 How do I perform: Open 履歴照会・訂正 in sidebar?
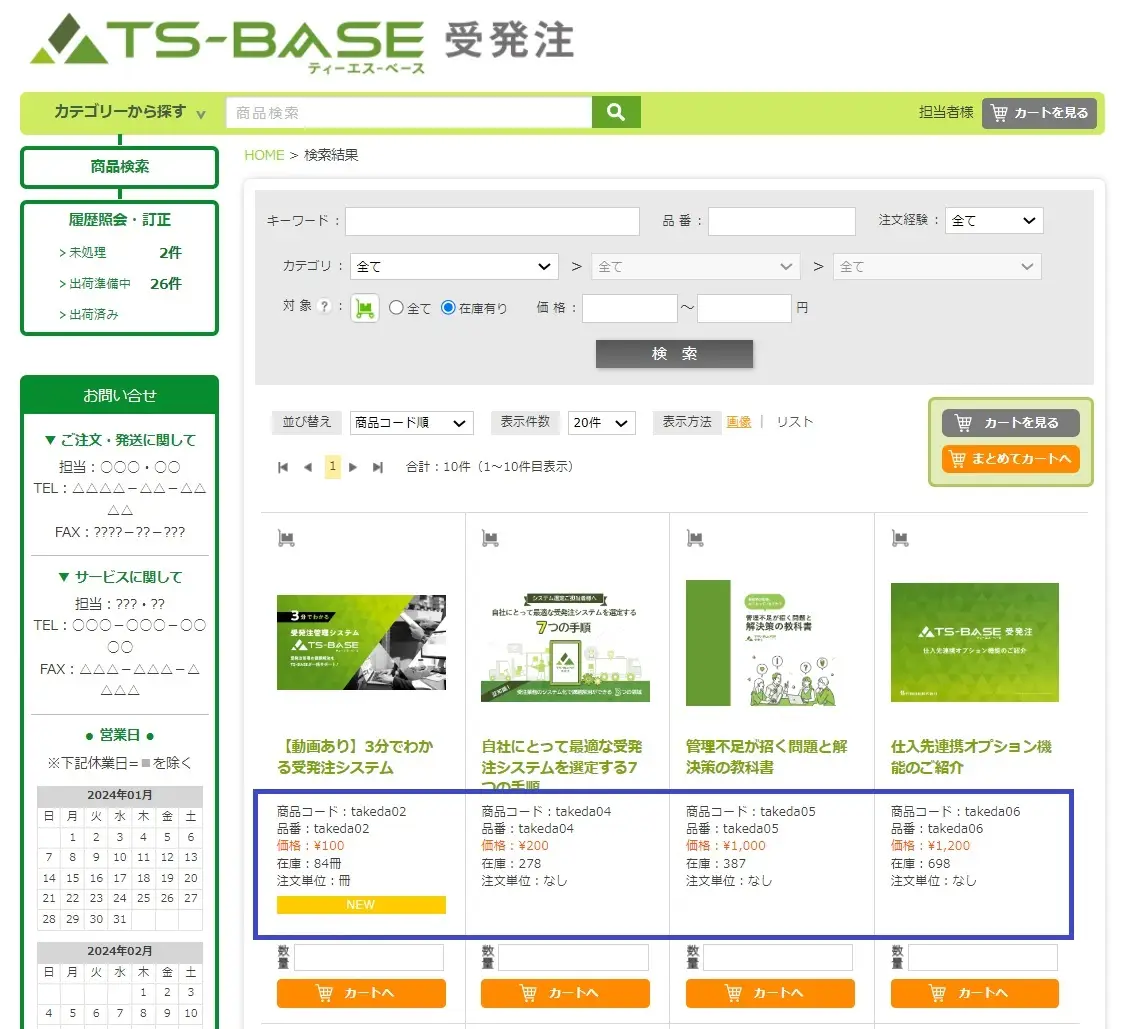(119, 220)
